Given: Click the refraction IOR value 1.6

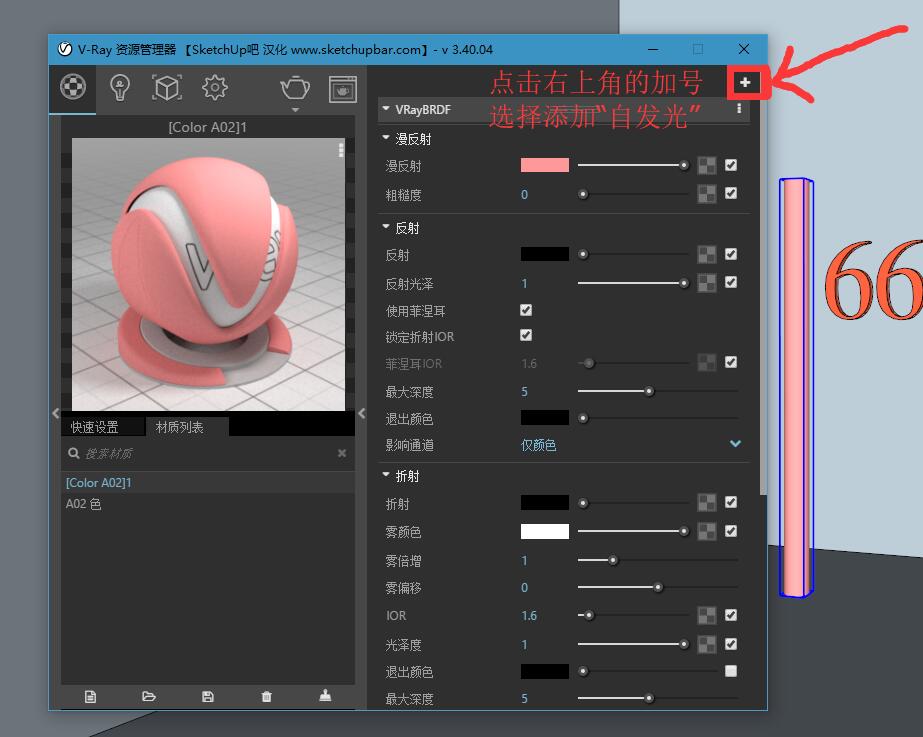Looking at the screenshot, I should 529,616.
